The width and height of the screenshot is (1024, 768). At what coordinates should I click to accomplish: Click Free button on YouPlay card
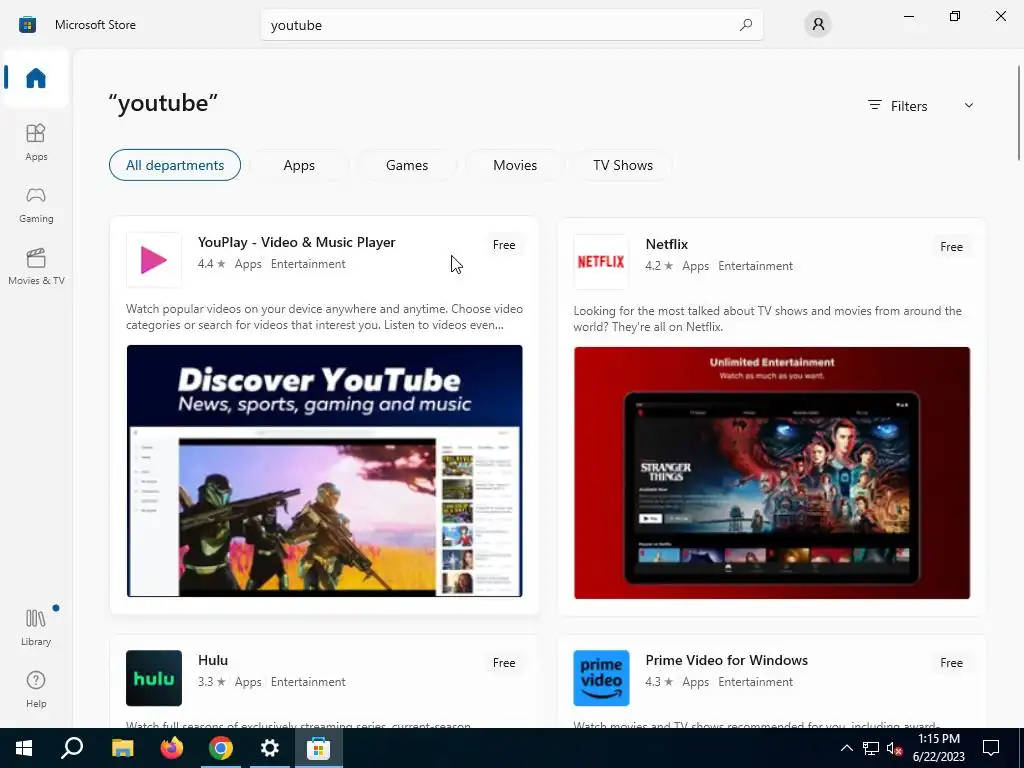click(504, 245)
